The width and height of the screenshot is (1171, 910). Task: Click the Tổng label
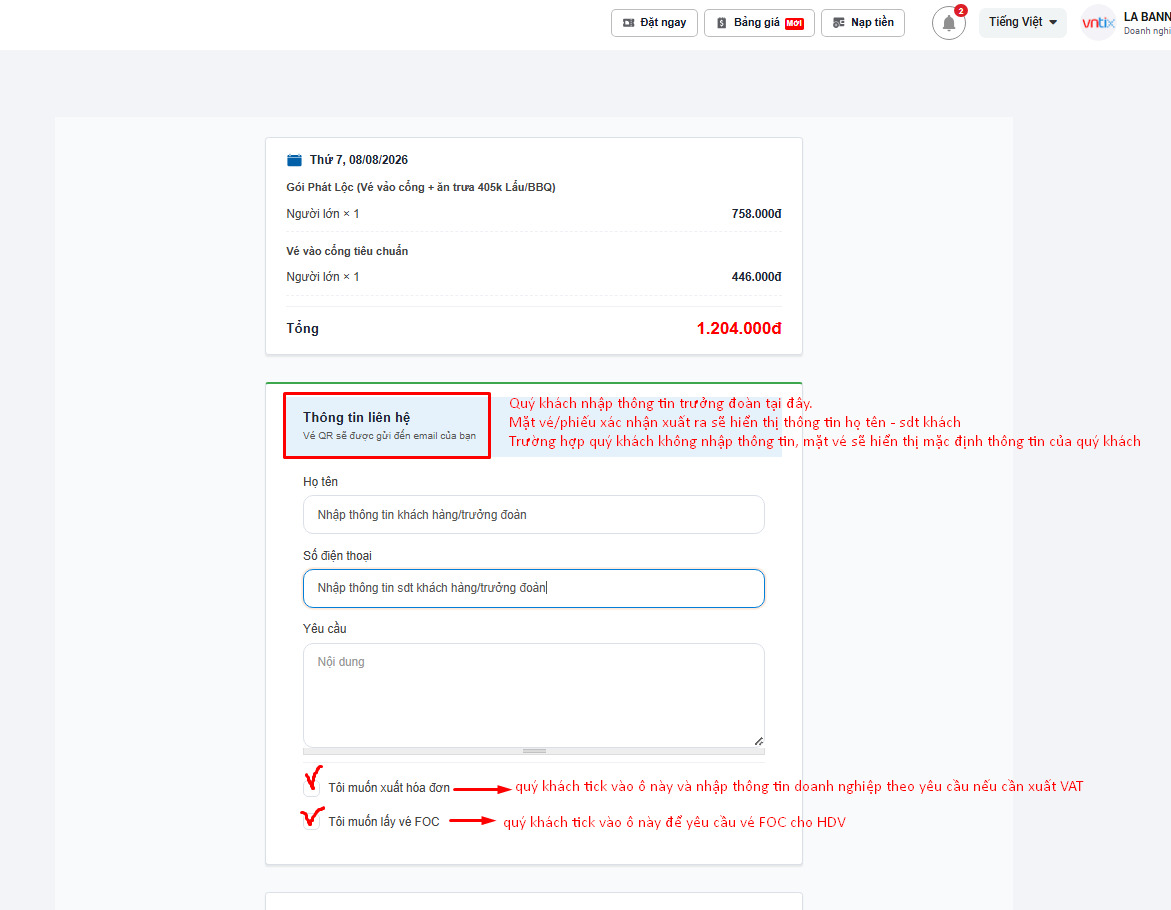[302, 328]
